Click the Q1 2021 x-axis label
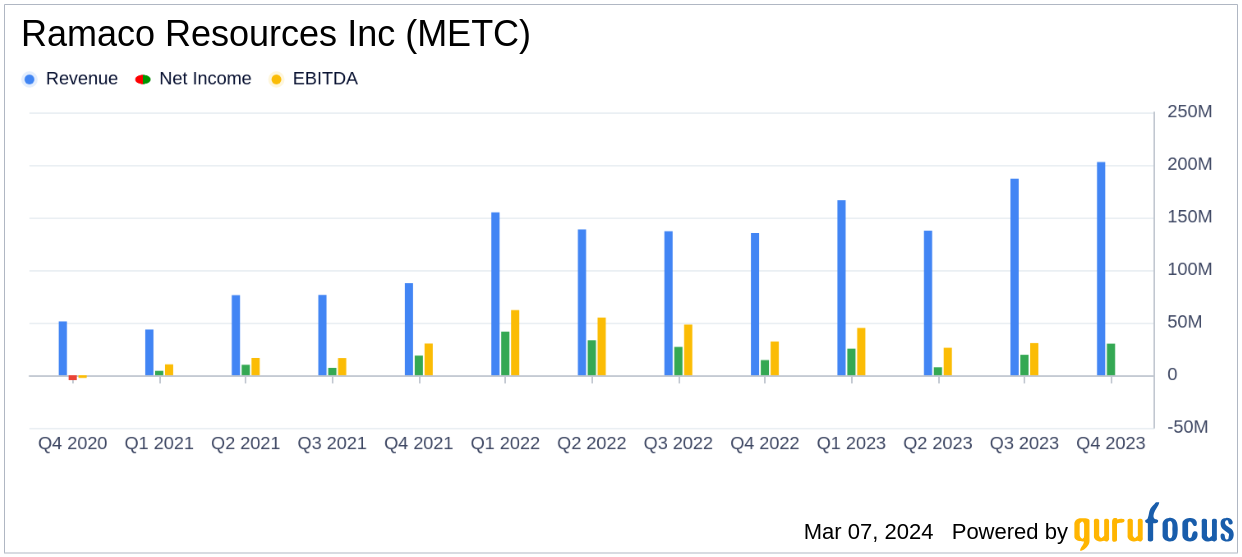 click(159, 444)
